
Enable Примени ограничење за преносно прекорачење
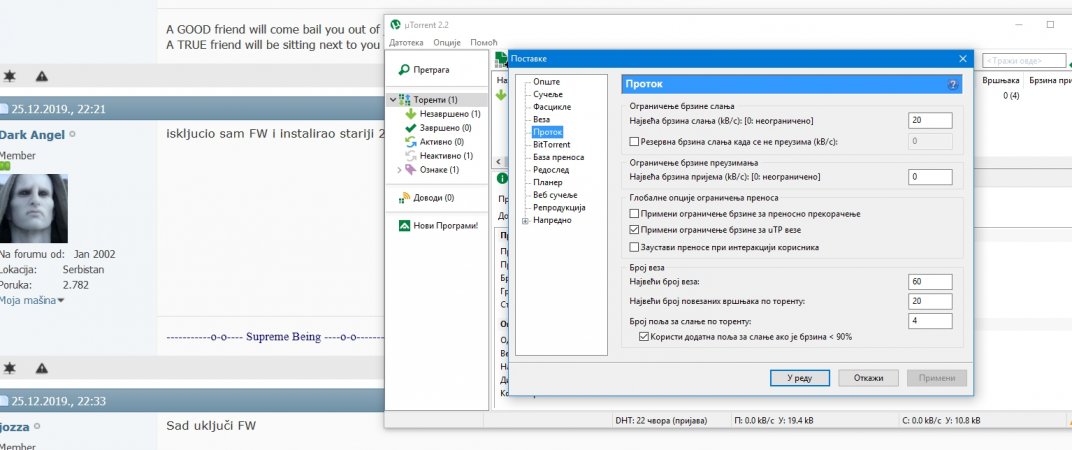(634, 214)
